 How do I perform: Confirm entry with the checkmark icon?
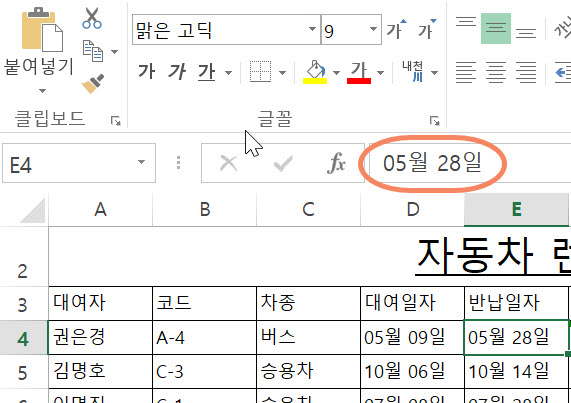point(283,163)
